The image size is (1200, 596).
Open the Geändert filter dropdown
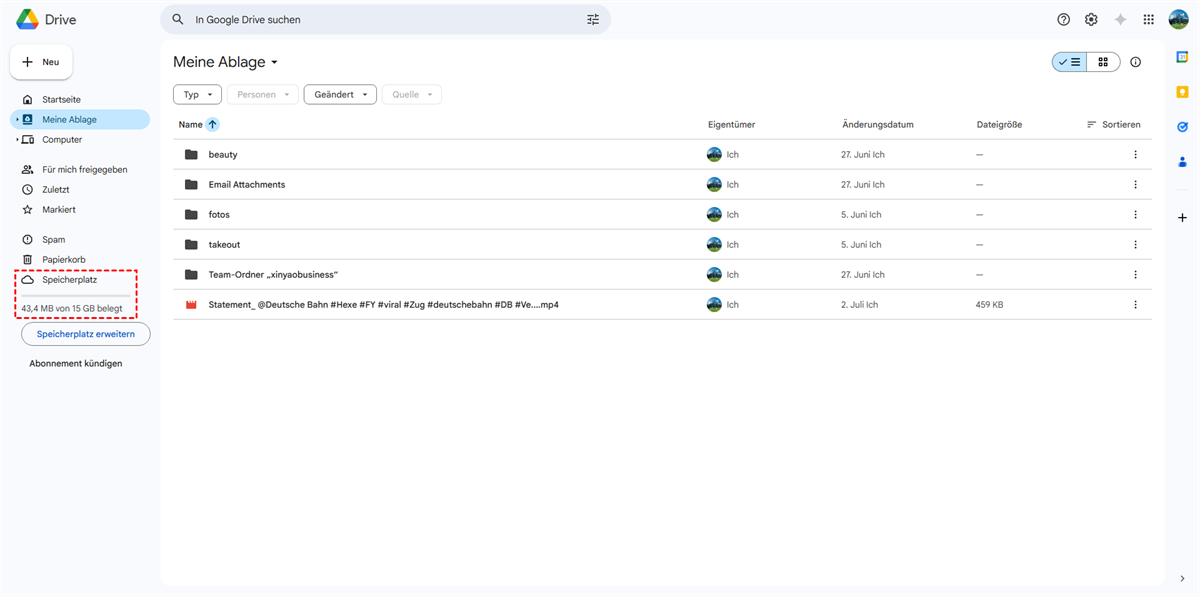click(x=340, y=95)
